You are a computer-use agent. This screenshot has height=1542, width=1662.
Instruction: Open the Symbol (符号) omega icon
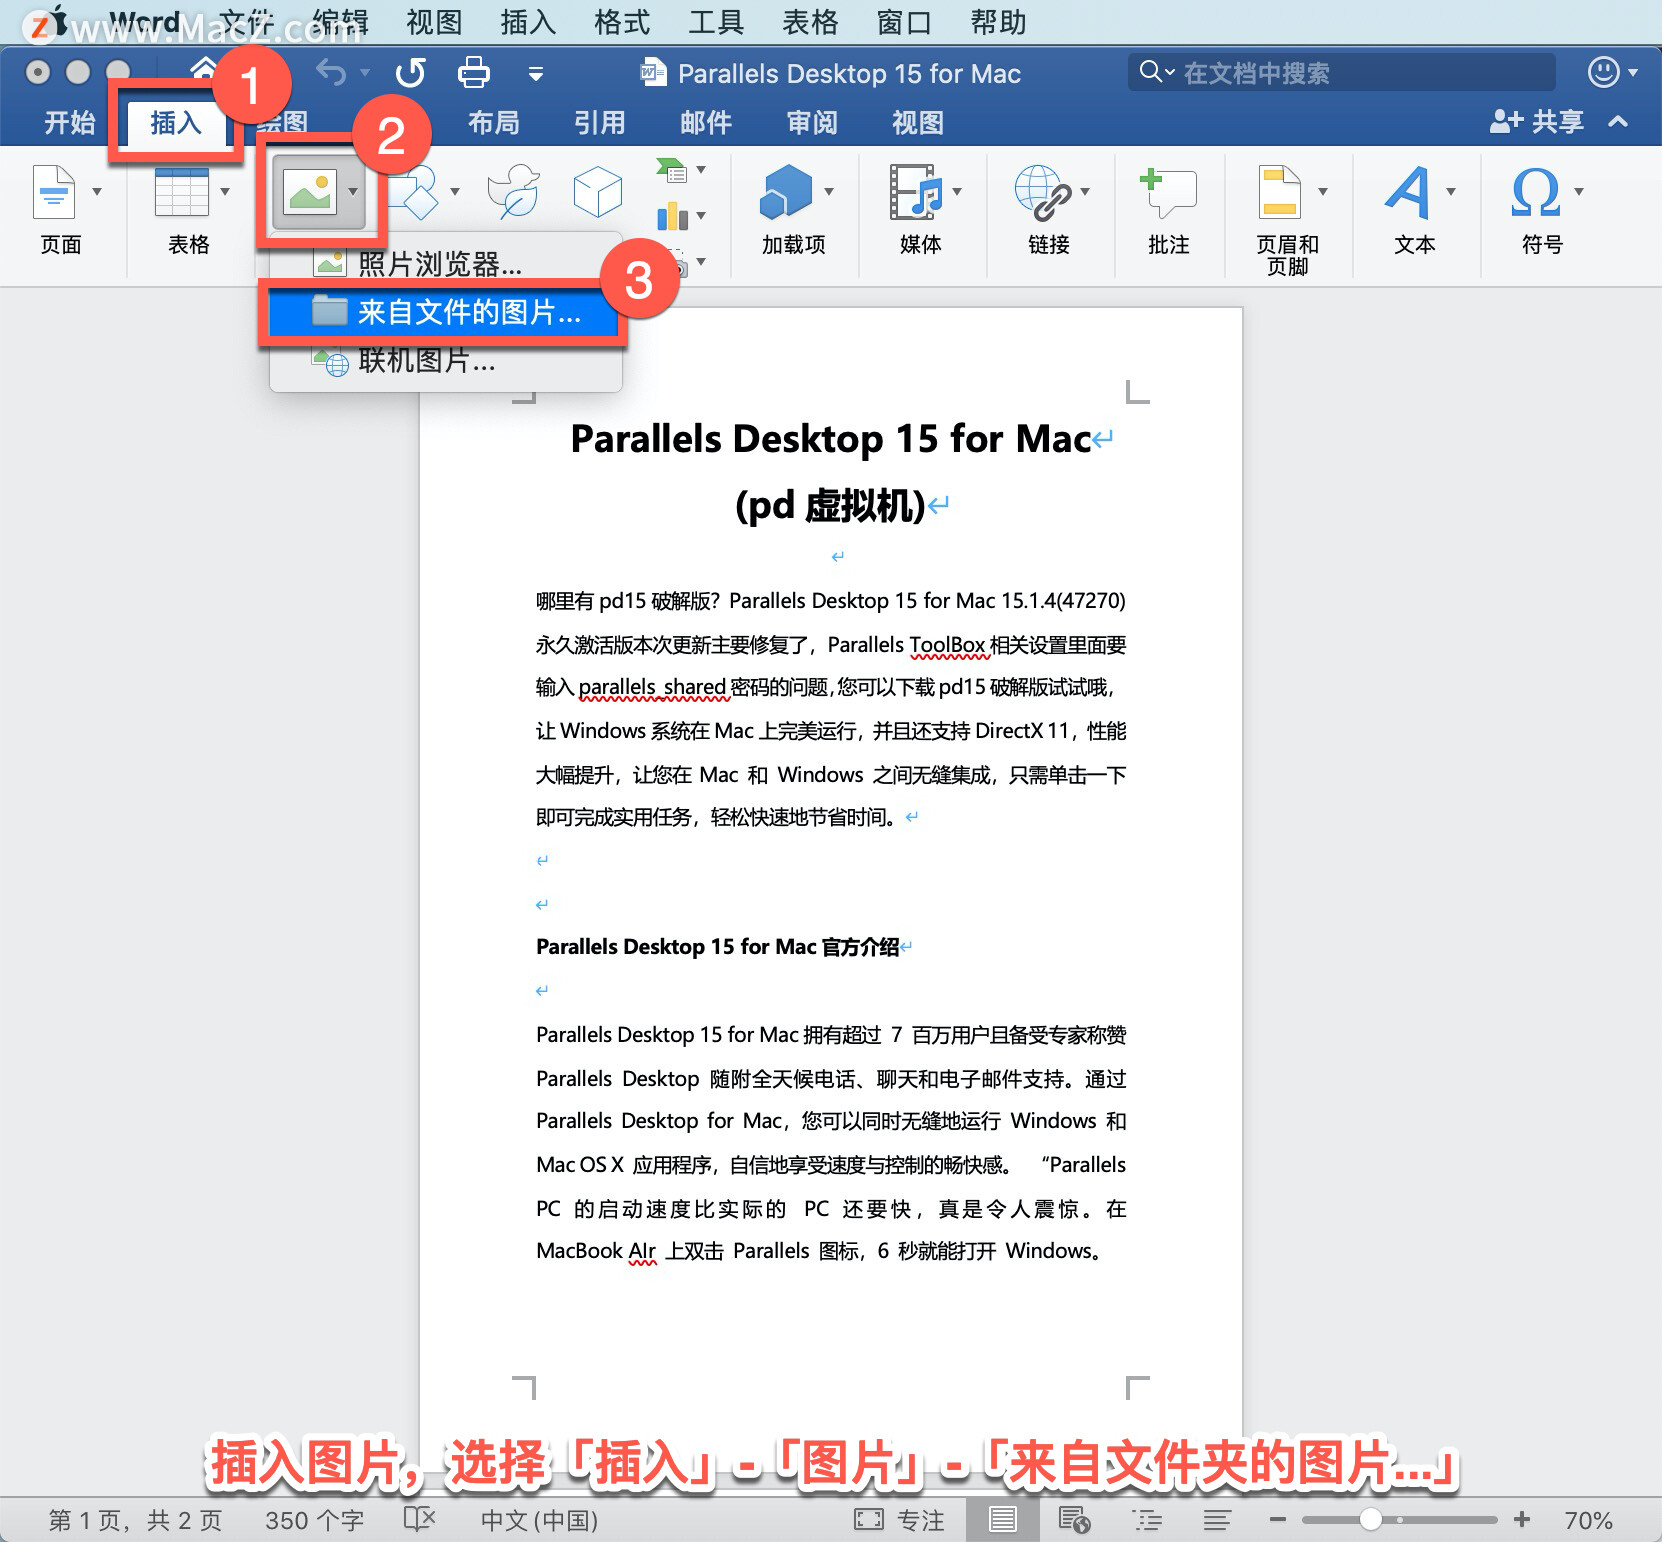[1536, 191]
